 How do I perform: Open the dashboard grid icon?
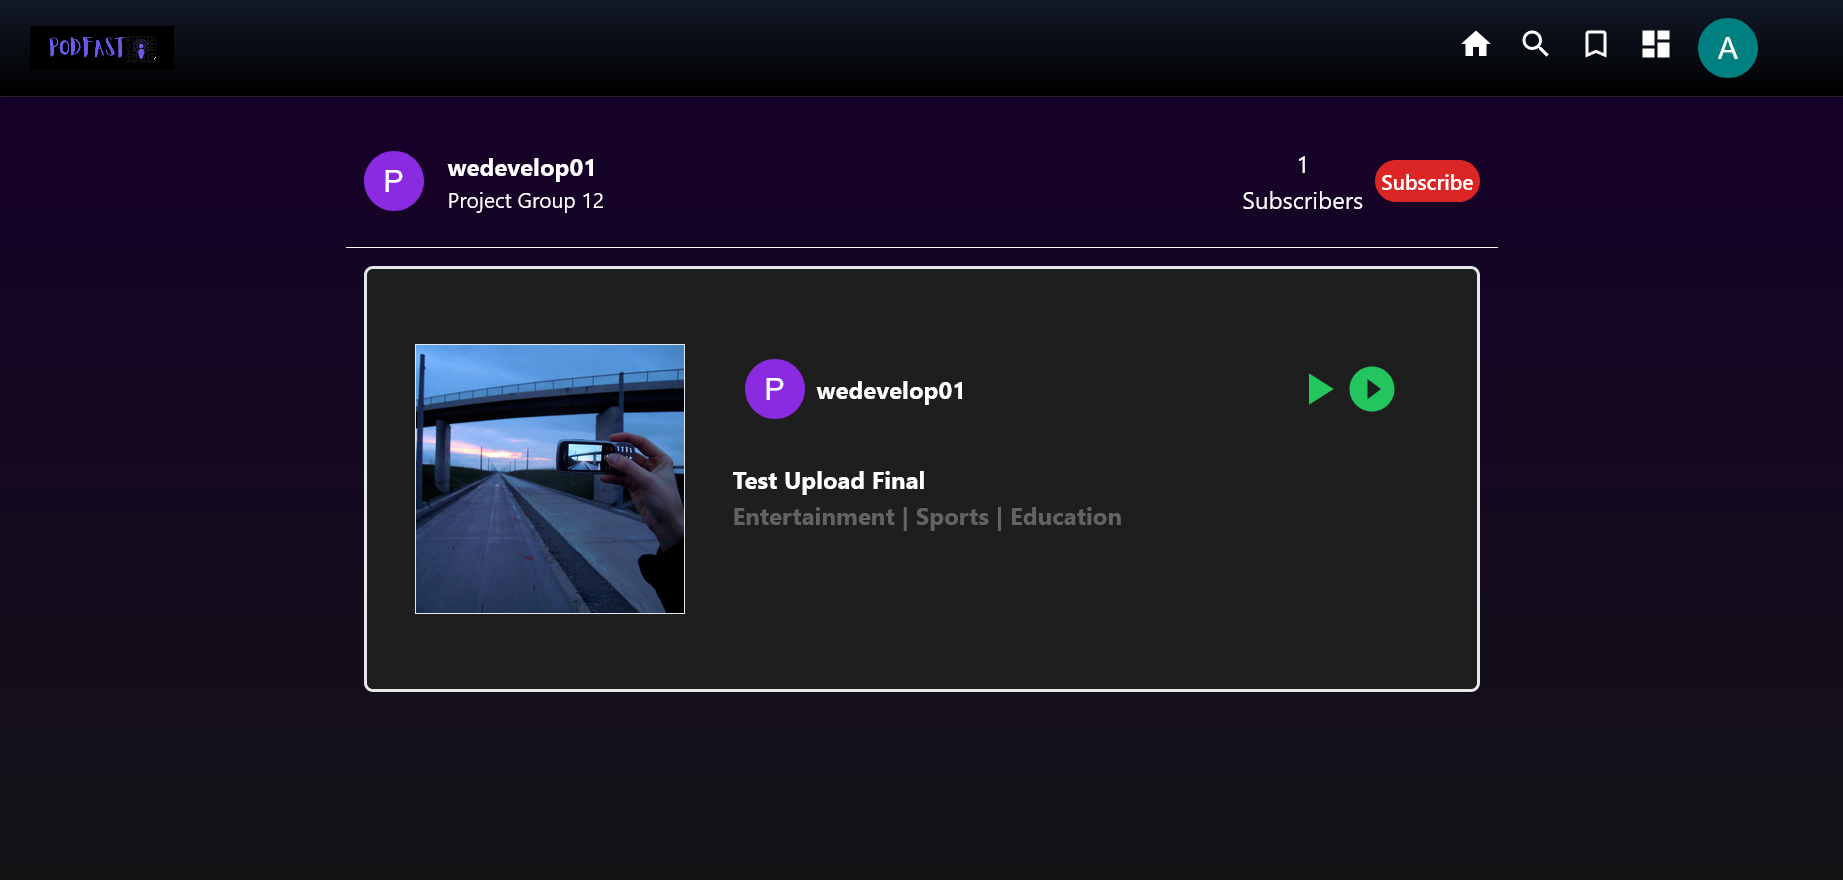click(1655, 45)
